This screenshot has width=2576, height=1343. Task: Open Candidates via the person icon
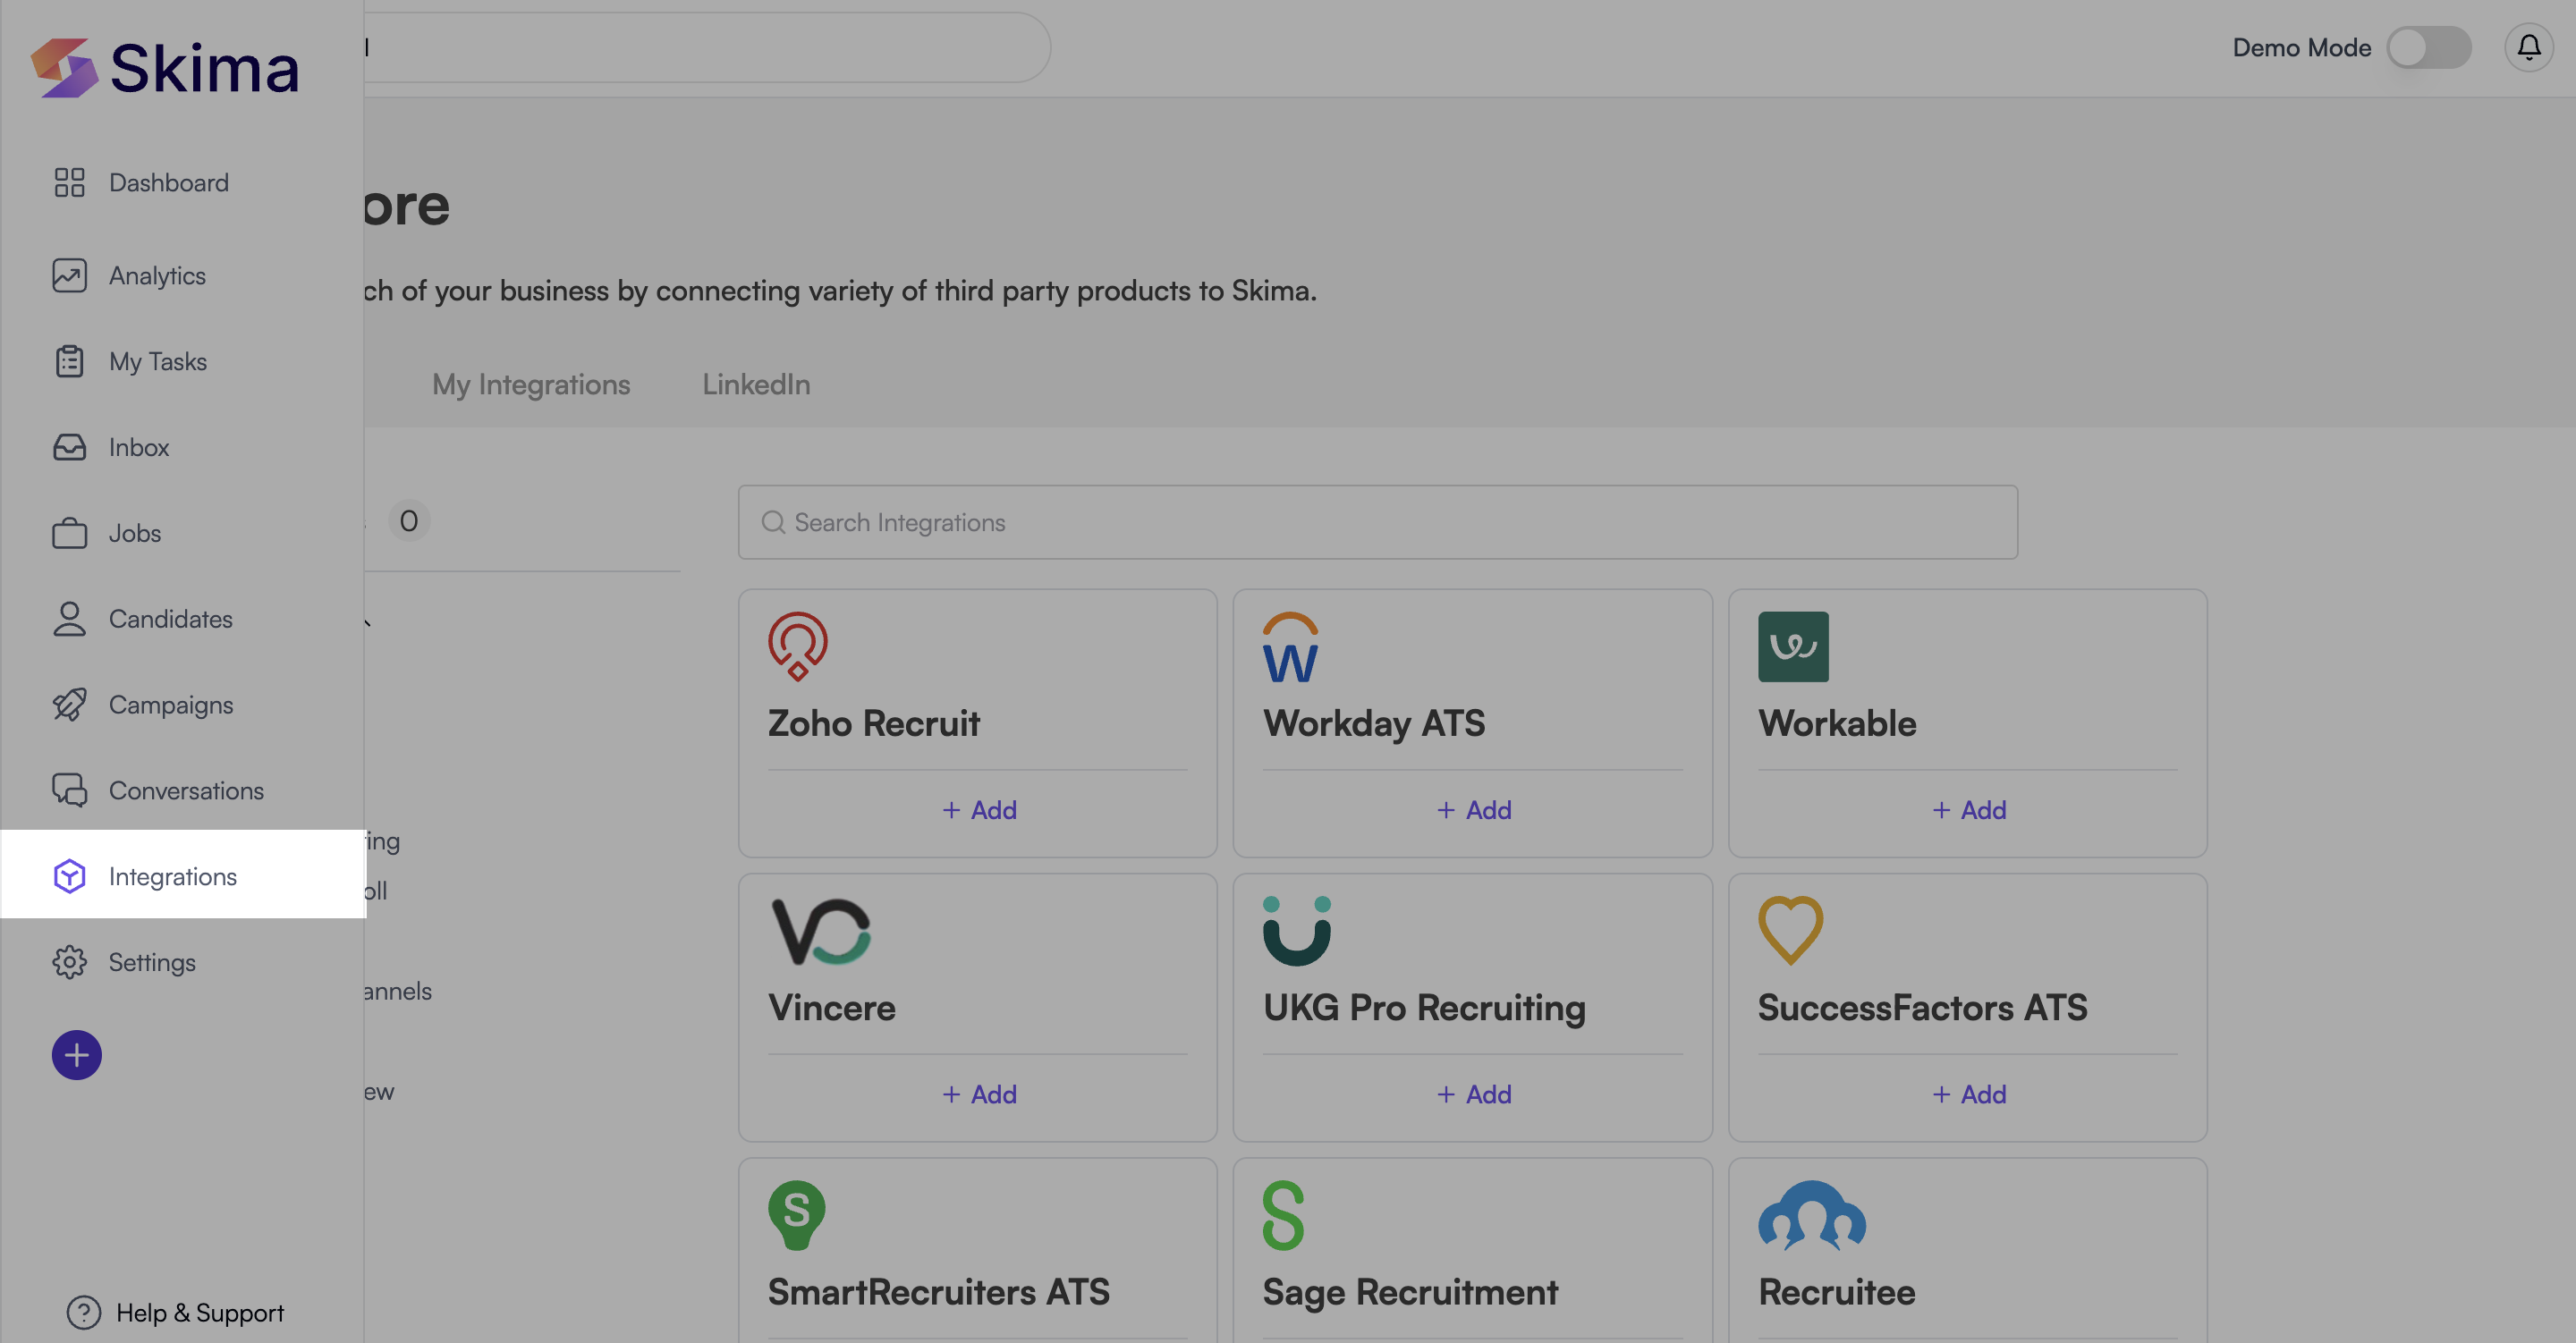tap(69, 619)
